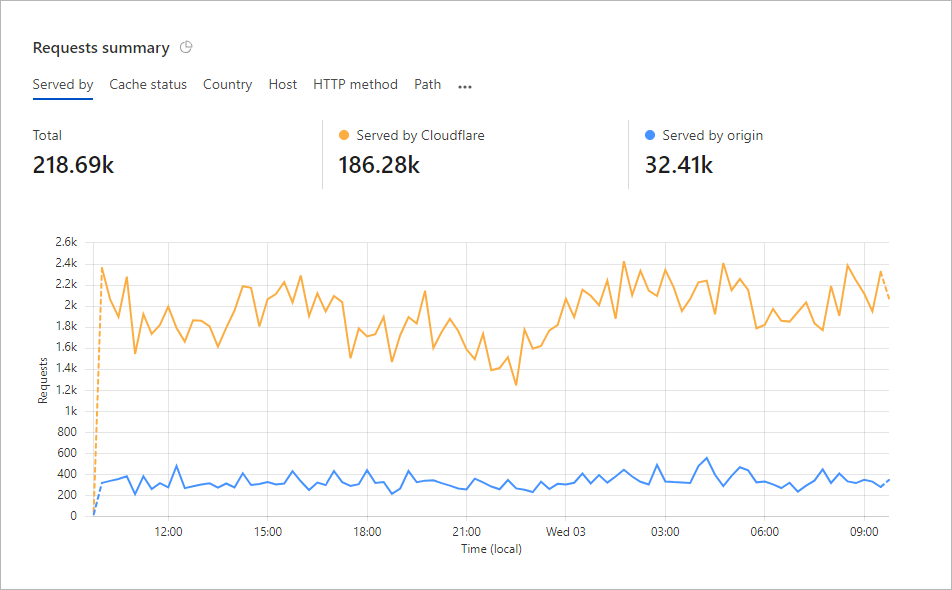Click the Served by origin legend label

[713, 135]
